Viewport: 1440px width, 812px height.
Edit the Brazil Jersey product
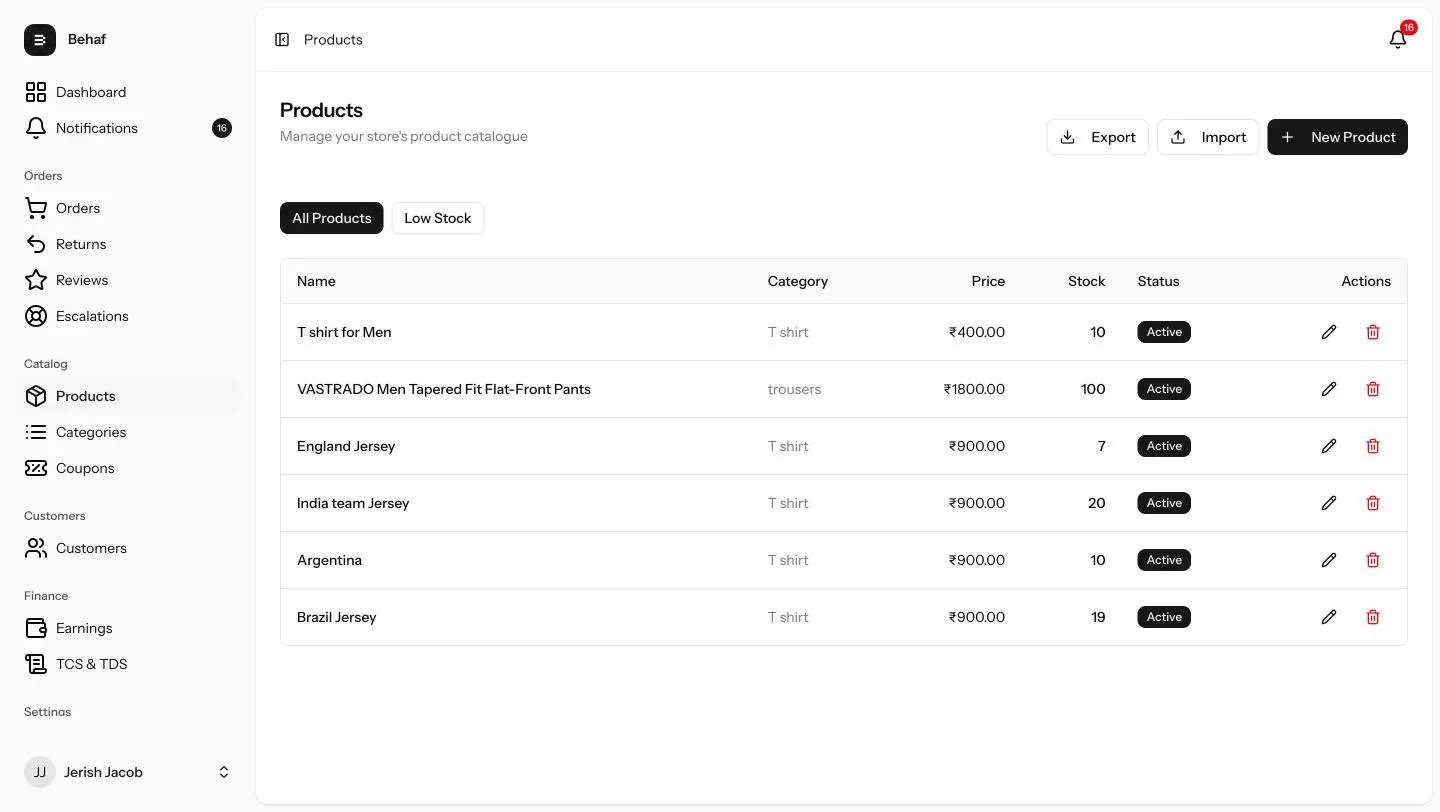click(1329, 617)
